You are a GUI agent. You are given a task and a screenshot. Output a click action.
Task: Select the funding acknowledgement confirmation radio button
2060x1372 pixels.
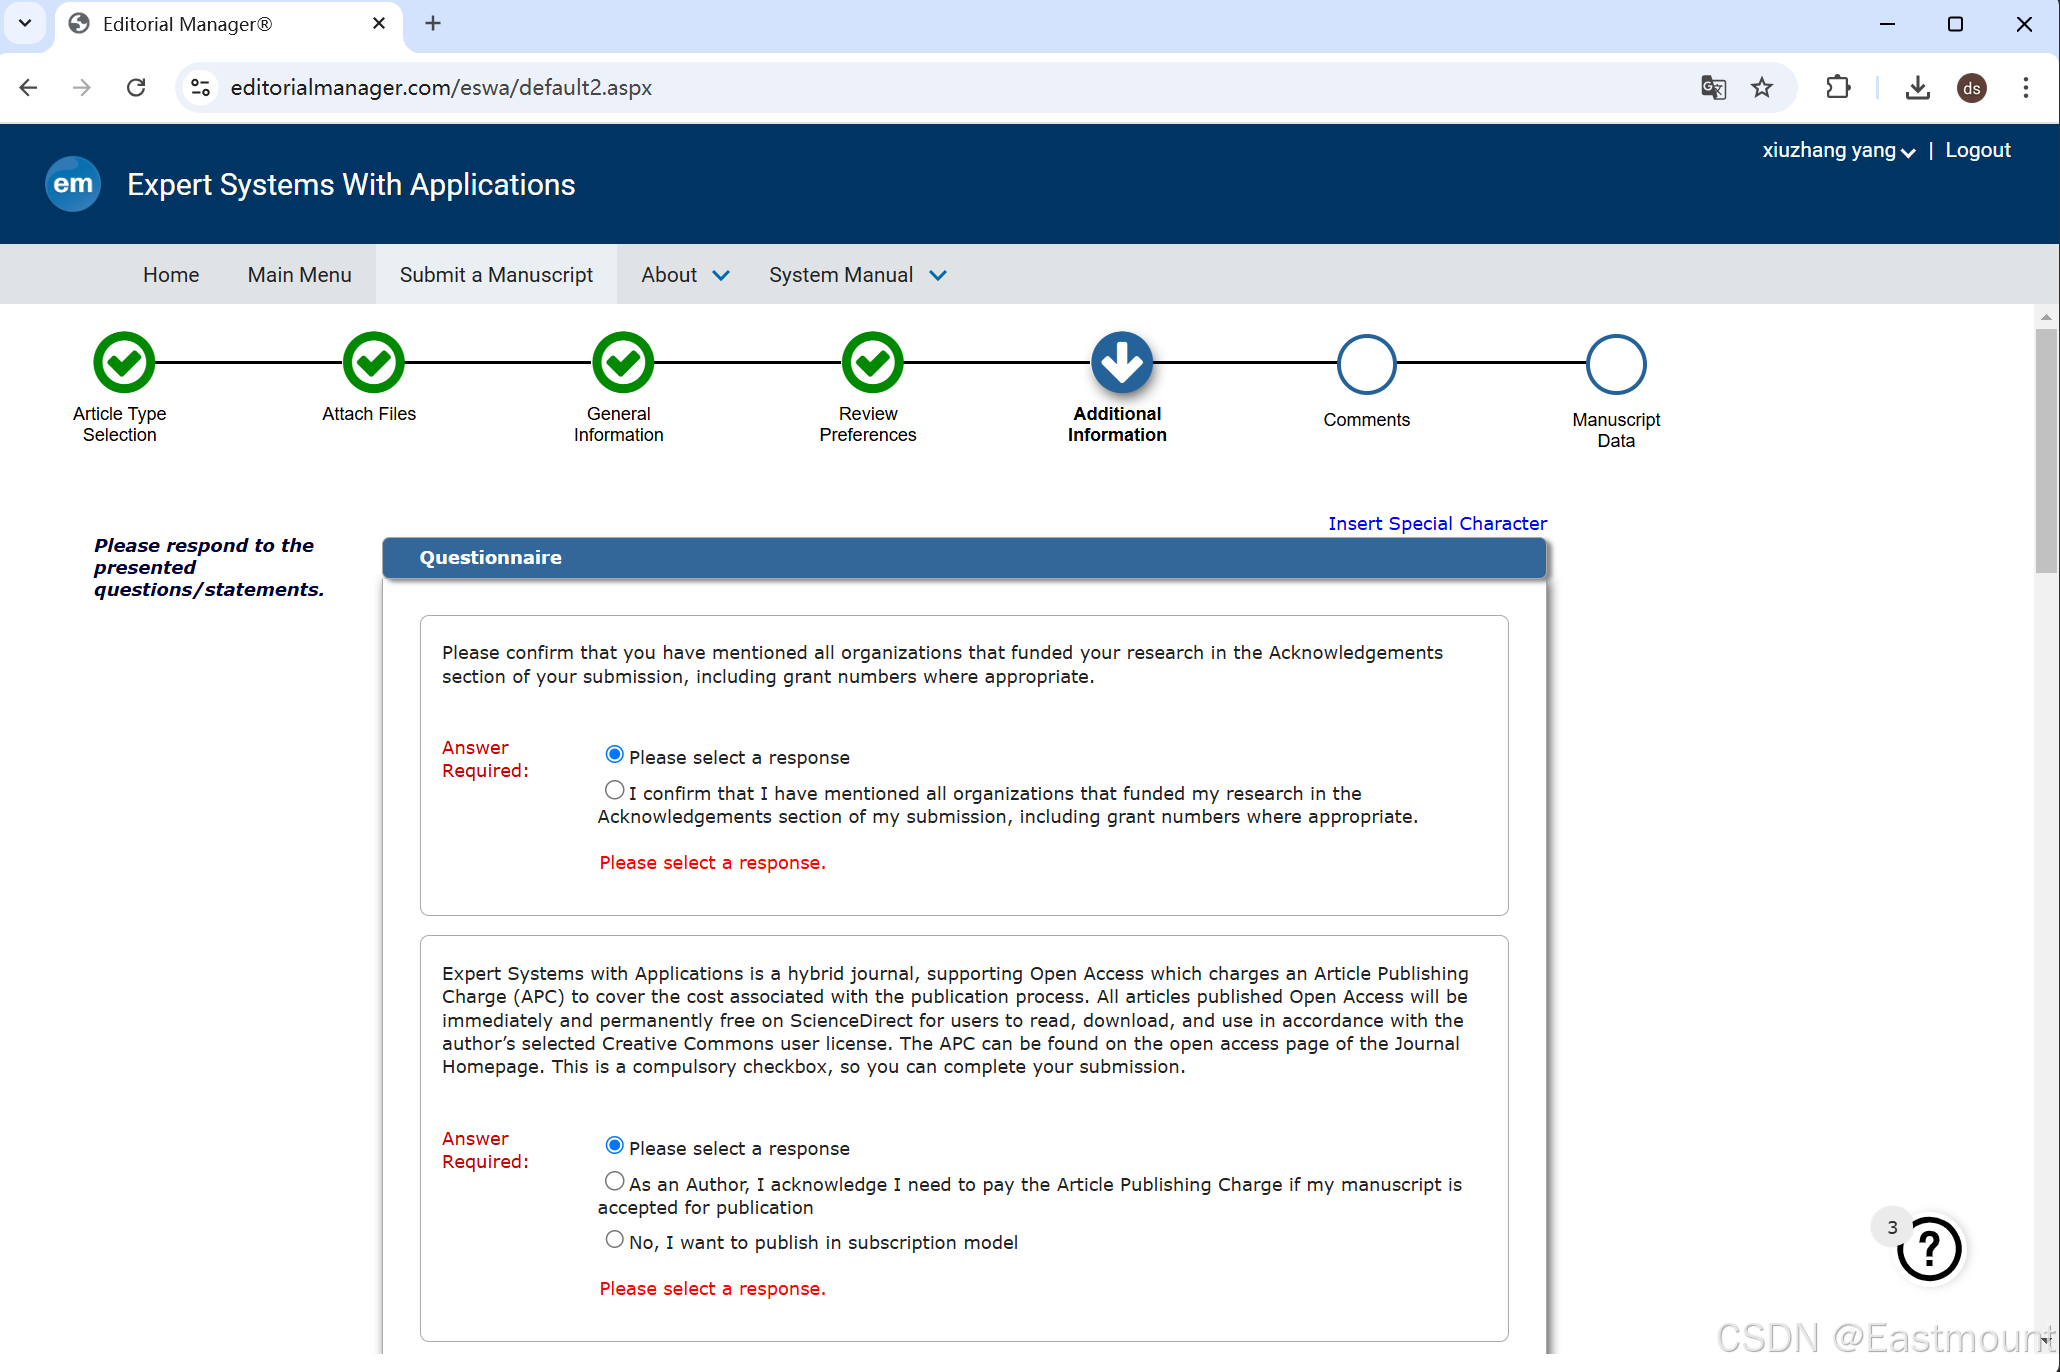click(614, 791)
